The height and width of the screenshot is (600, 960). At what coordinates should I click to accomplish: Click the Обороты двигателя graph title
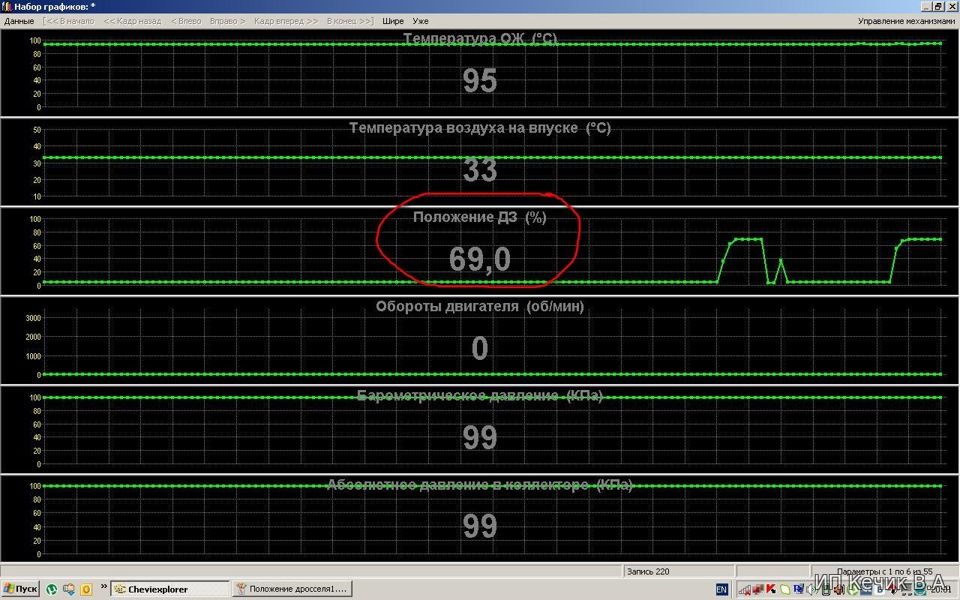pos(480,306)
